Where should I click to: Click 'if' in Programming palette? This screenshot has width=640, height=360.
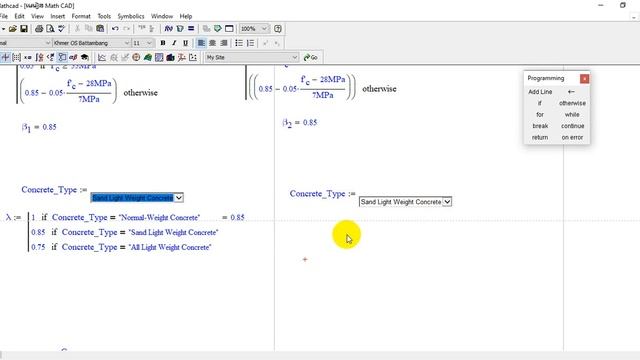540,103
